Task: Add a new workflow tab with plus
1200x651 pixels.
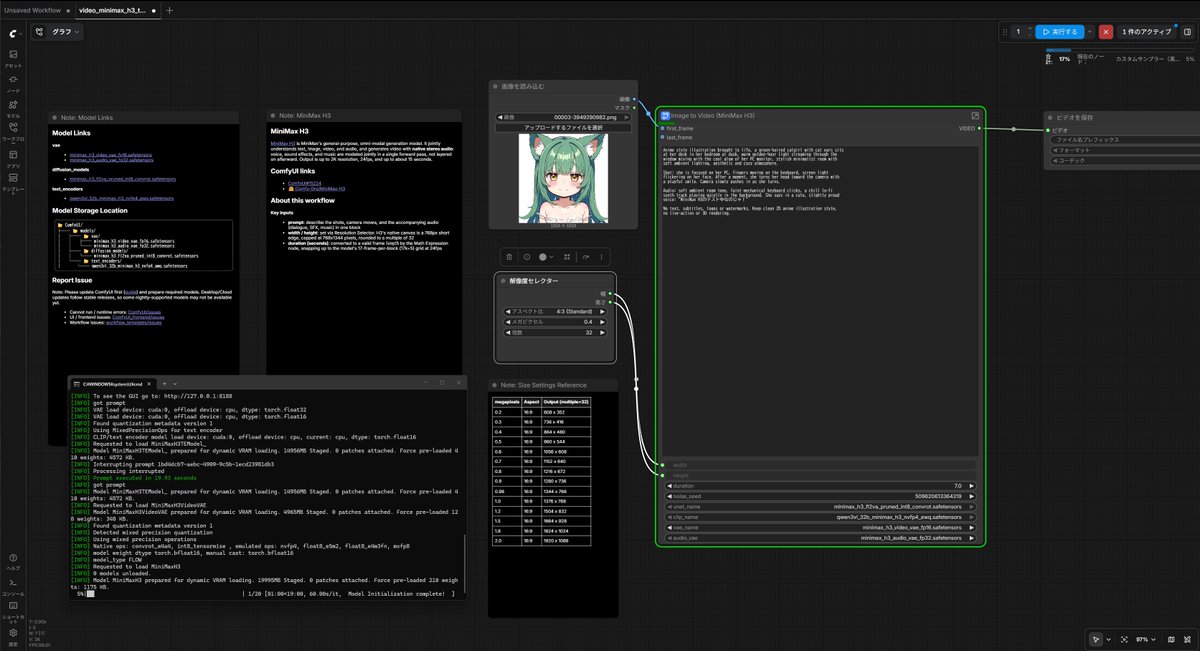Action: [169, 10]
